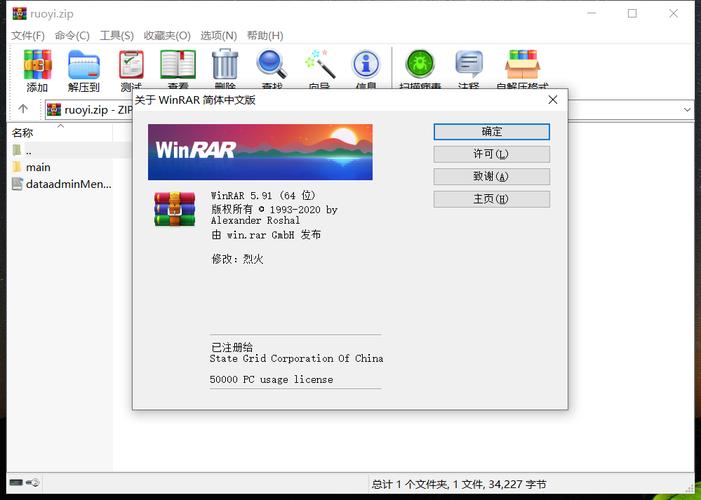Open the Wizard wand icon
This screenshot has width=701, height=500.
click(x=320, y=65)
